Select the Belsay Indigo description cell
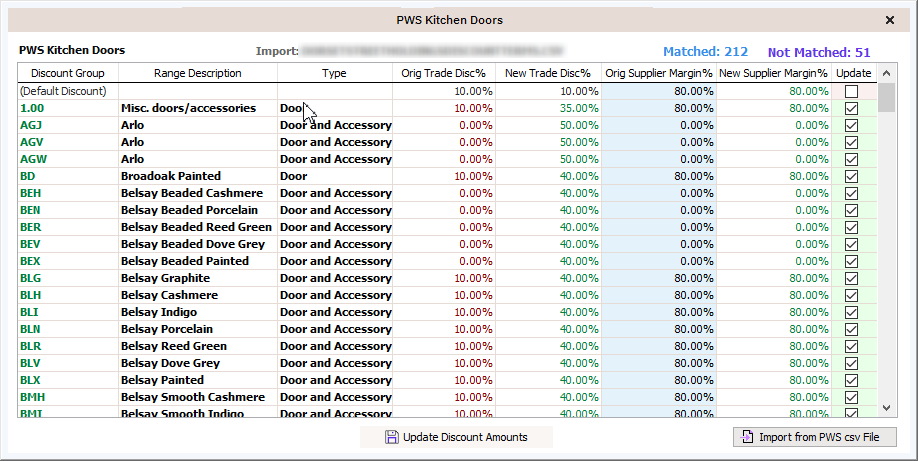918x461 pixels. (198, 312)
